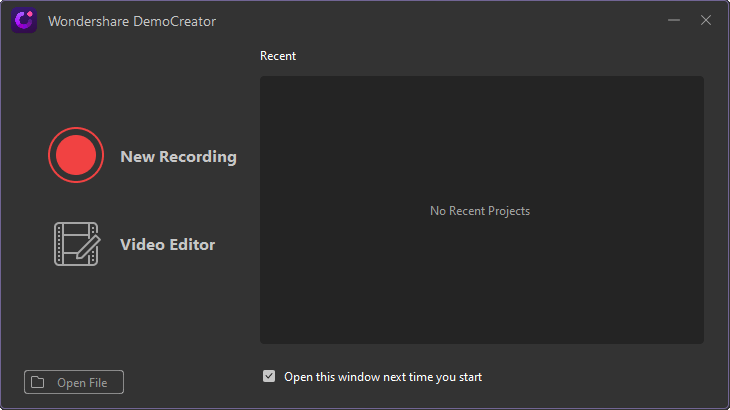Click the Recent heading text
The image size is (730, 410).
point(278,56)
